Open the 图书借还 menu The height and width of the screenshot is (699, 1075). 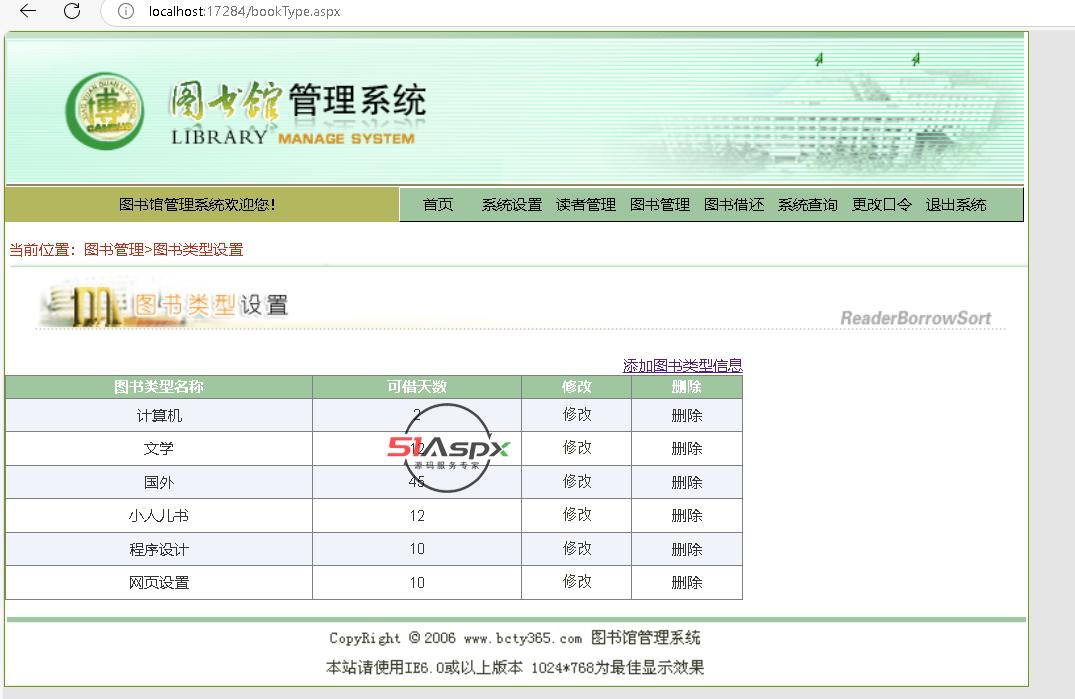click(x=733, y=205)
